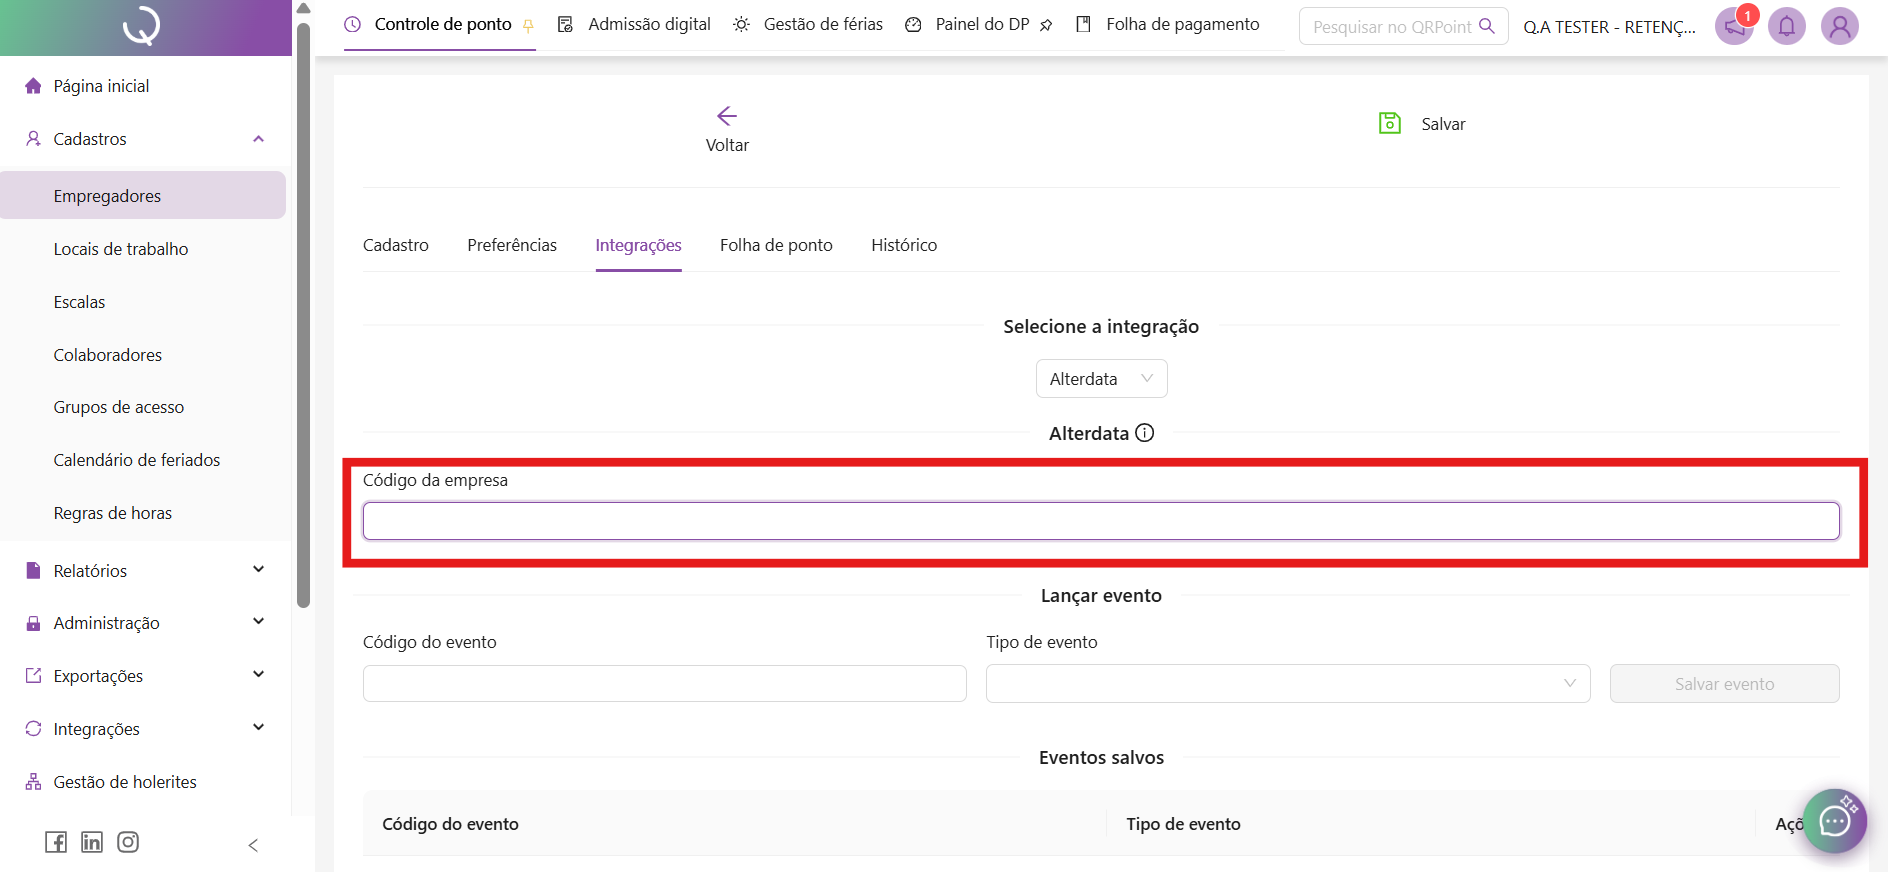Expand the Relatórios menu section
1888x872 pixels.
258,570
